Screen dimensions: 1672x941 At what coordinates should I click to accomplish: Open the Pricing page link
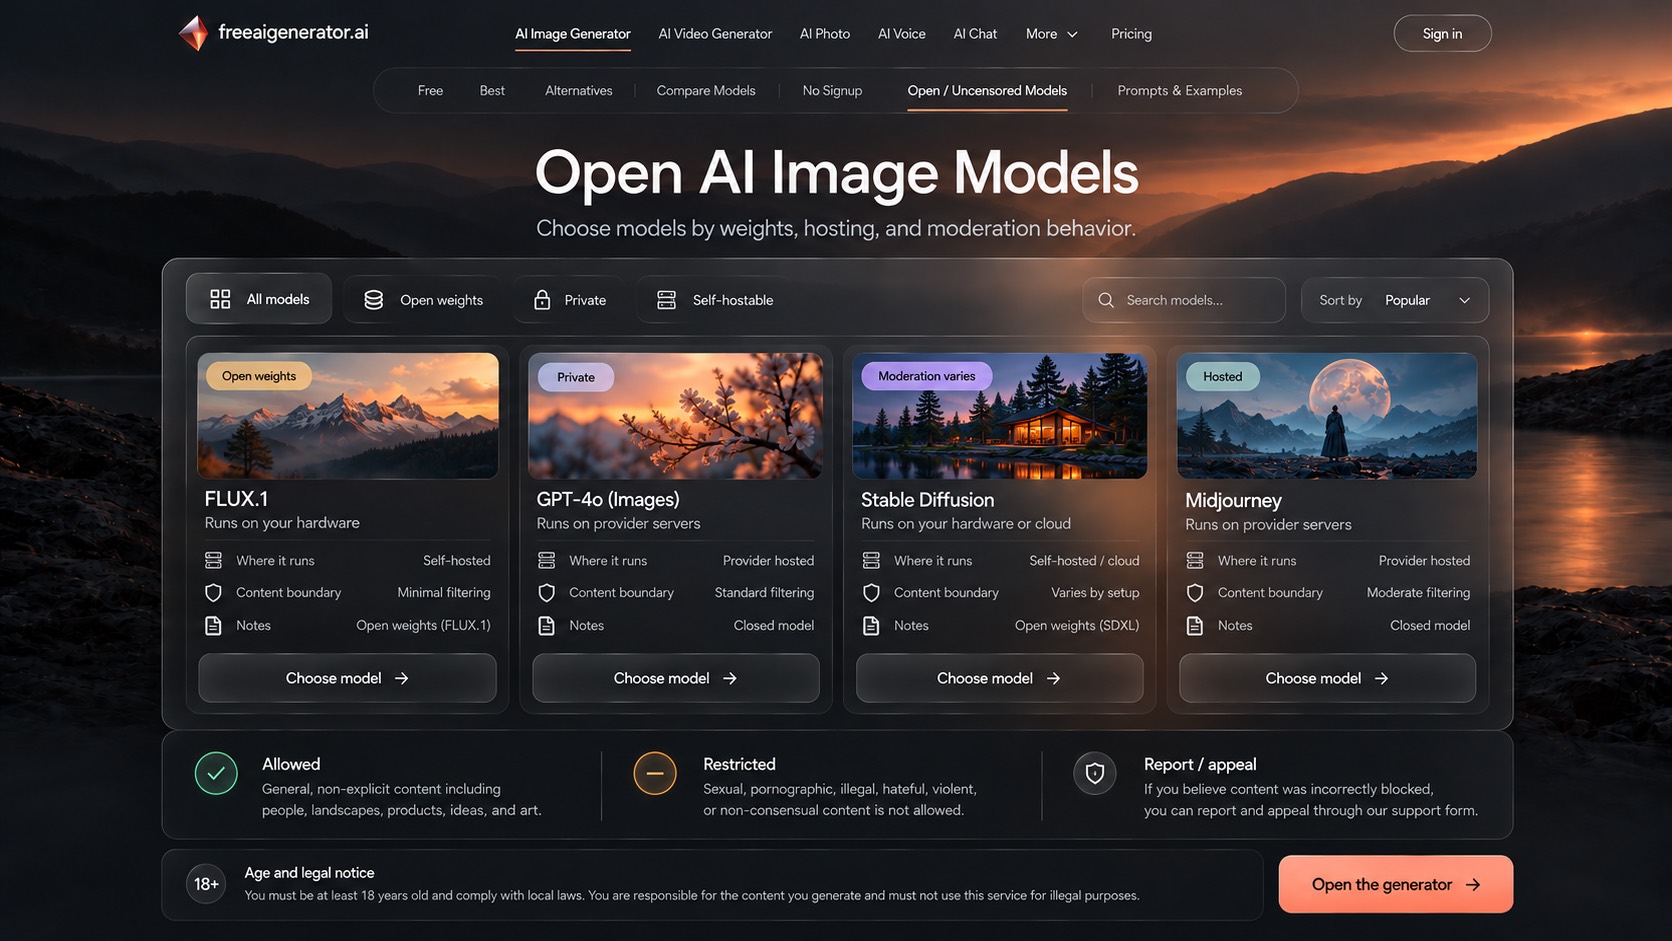click(1131, 34)
